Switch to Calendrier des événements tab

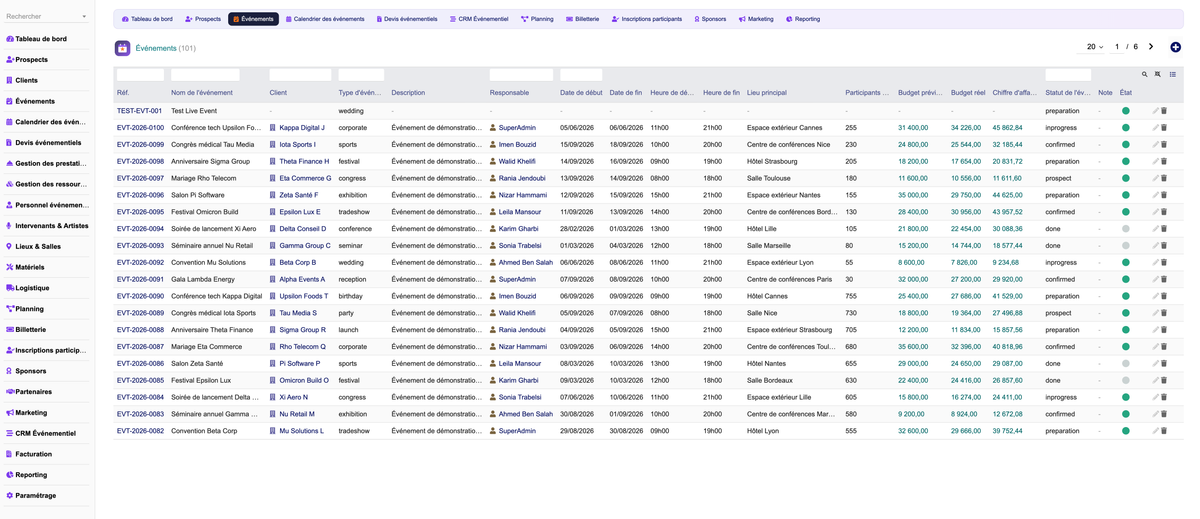(x=325, y=19)
